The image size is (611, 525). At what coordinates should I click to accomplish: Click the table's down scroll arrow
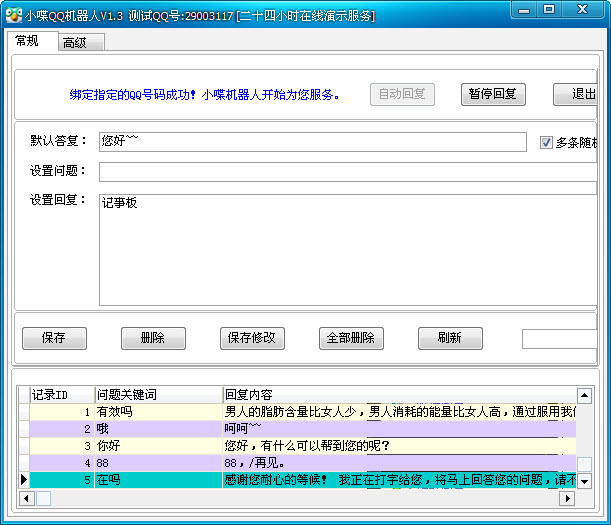click(584, 481)
